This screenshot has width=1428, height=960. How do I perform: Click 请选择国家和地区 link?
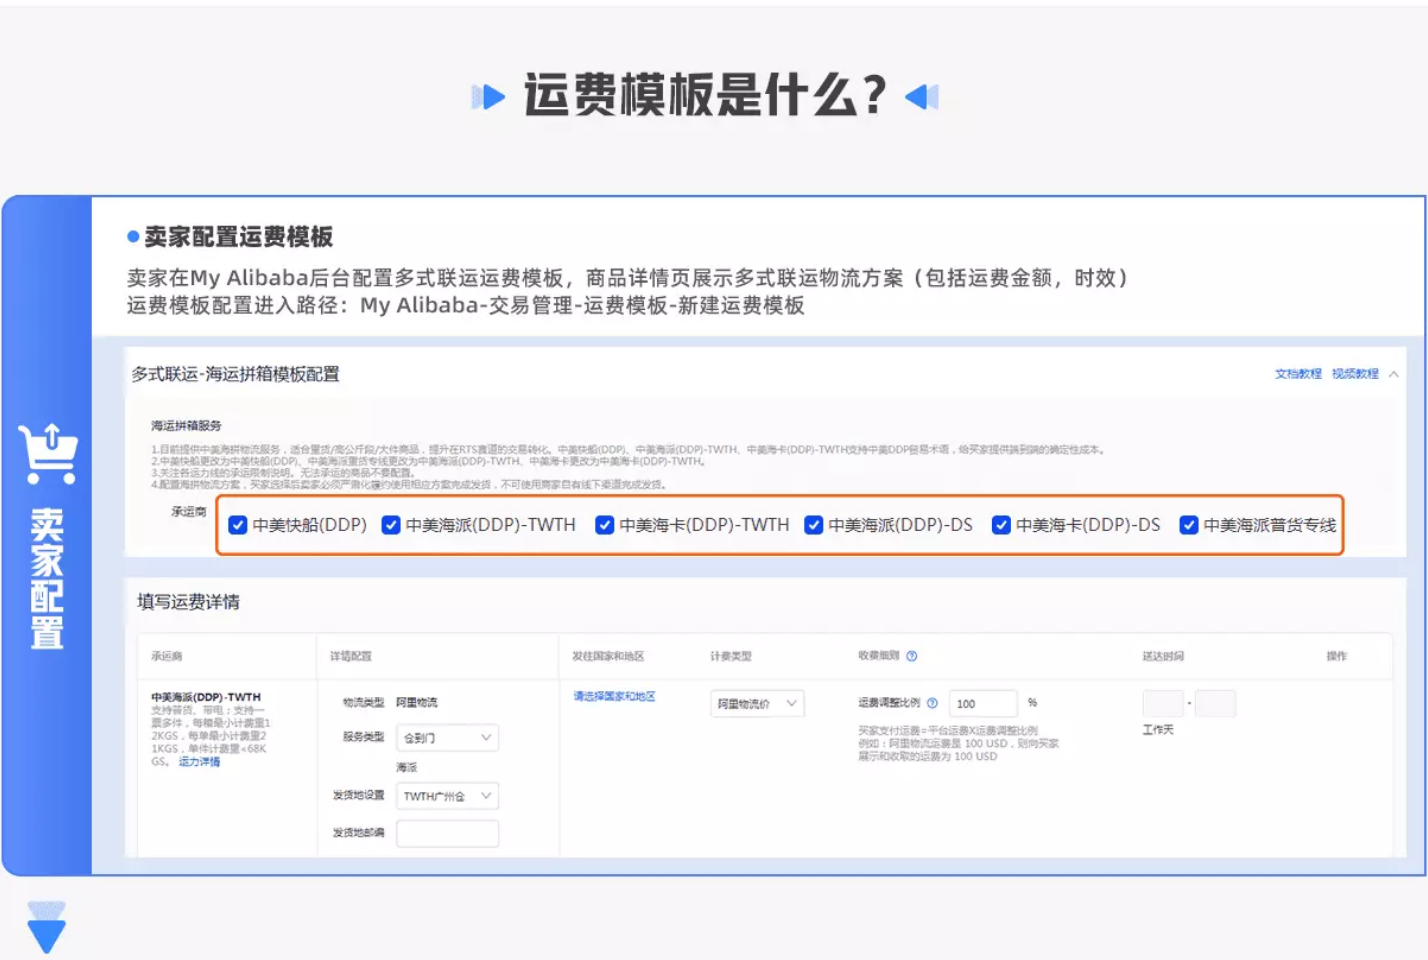tap(614, 696)
